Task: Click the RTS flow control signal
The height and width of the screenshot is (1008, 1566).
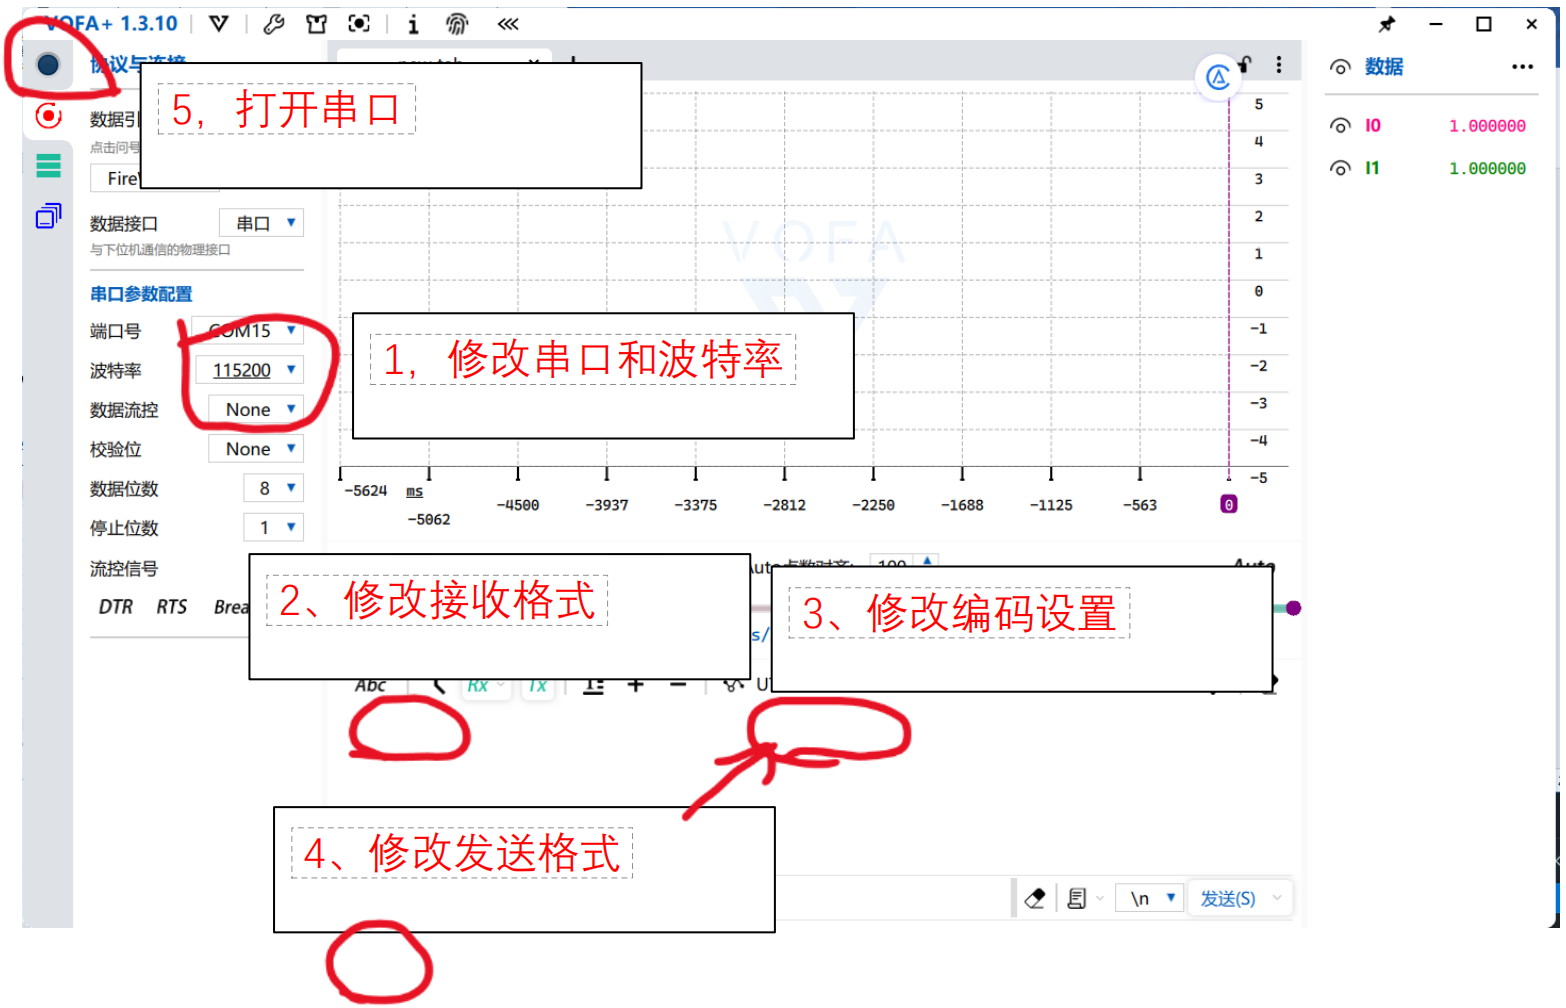Action: (x=171, y=607)
